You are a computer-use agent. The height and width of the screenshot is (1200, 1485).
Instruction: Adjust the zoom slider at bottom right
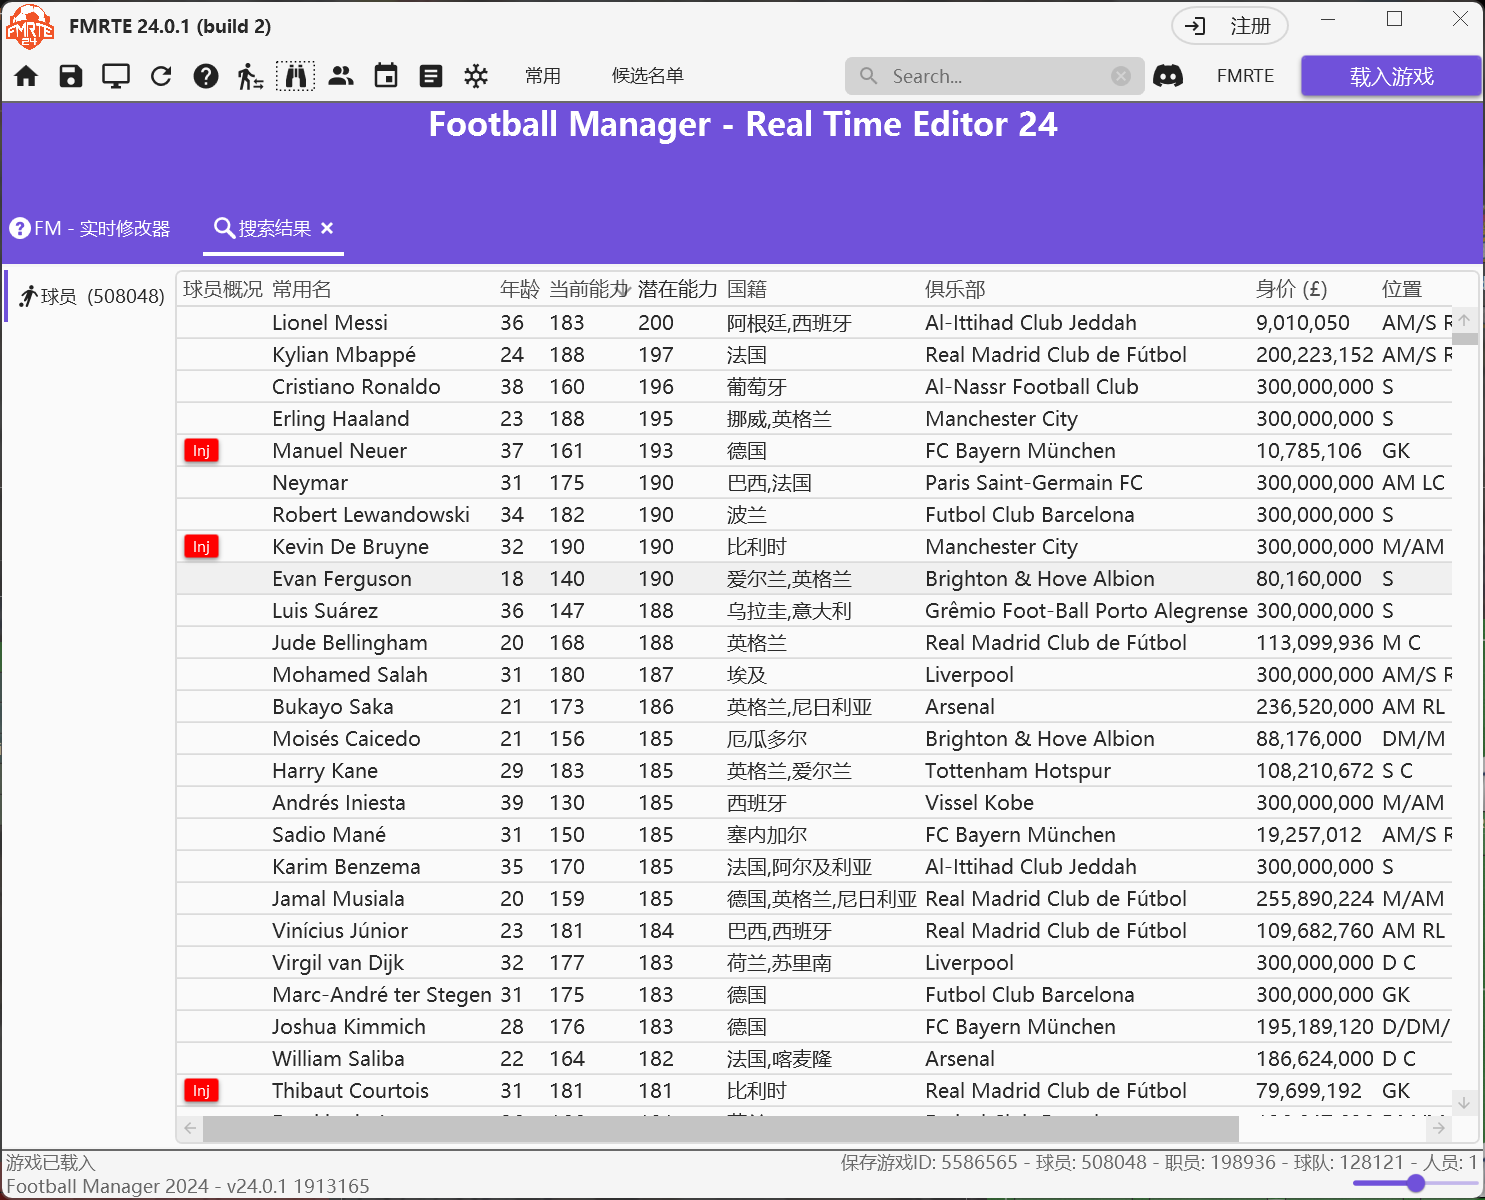(1415, 1183)
